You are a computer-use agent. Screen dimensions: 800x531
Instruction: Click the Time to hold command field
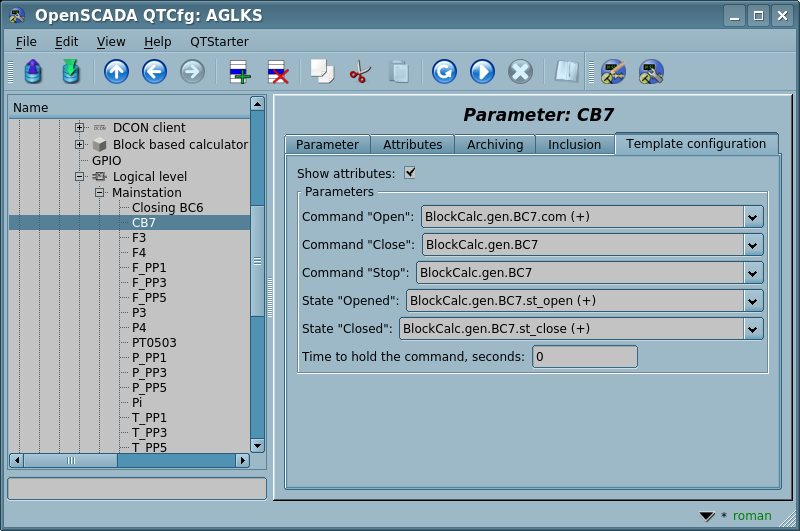tap(584, 357)
